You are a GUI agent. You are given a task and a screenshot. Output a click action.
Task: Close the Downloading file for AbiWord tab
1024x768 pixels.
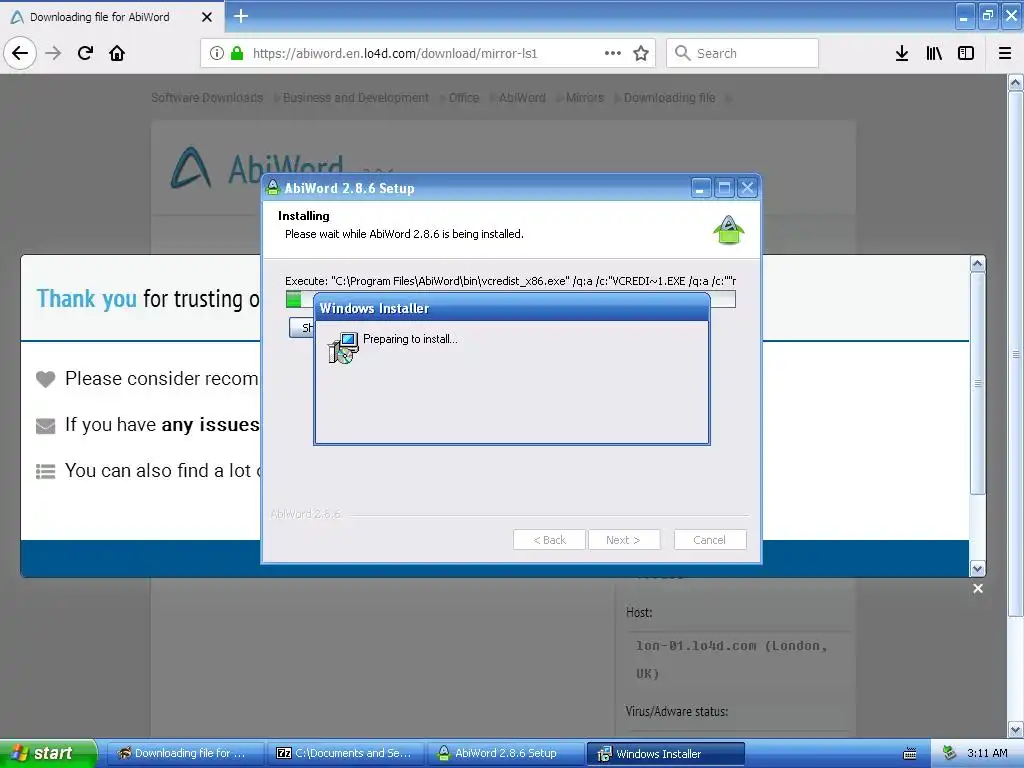click(207, 17)
